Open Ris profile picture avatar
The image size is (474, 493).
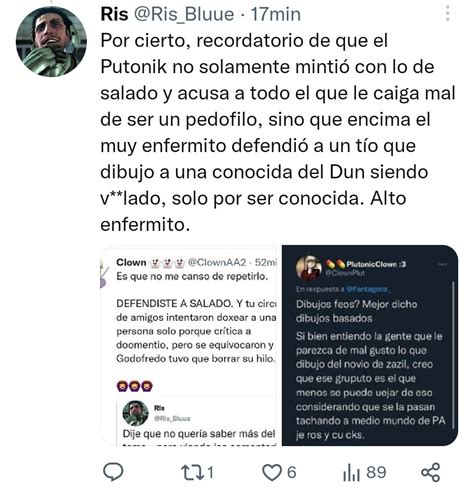[51, 42]
